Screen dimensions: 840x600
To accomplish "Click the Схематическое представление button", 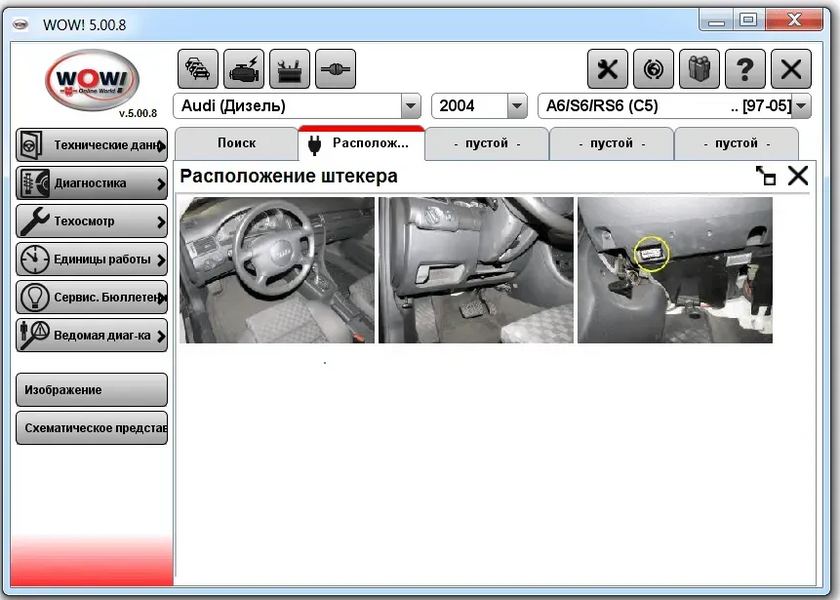I will click(92, 428).
